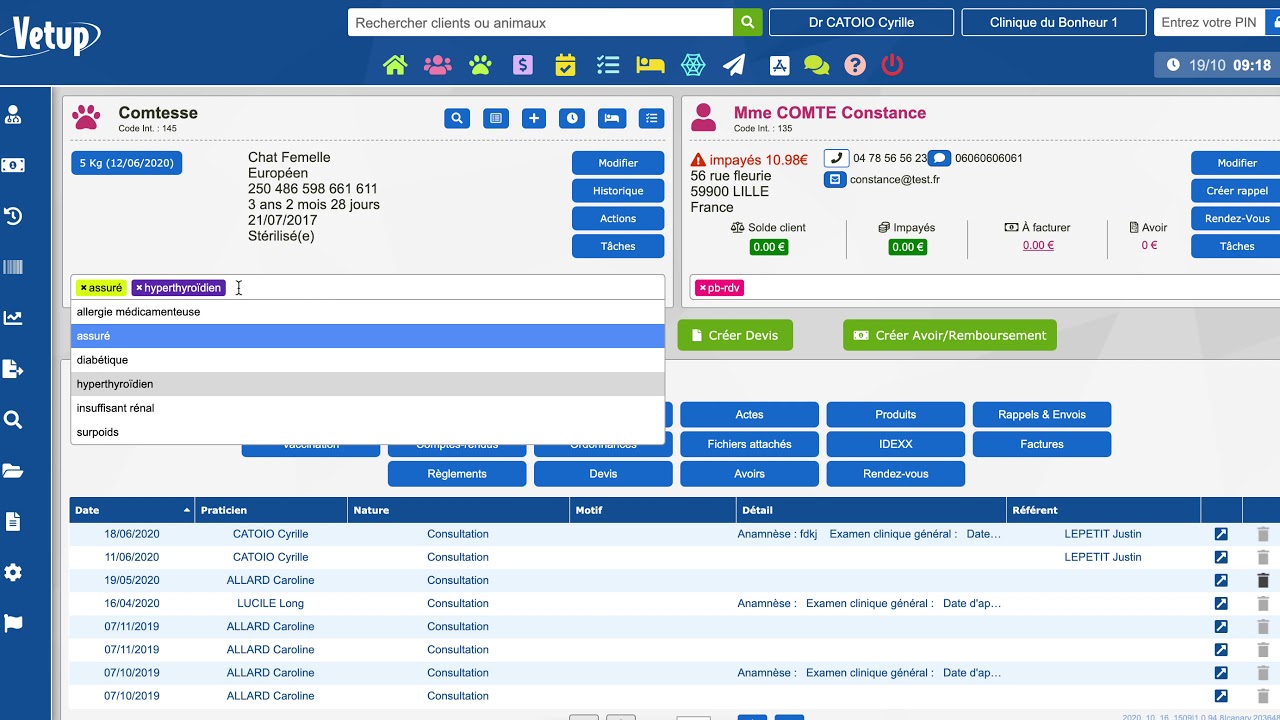The width and height of the screenshot is (1280, 720).
Task: Open statistics chart icon in sidebar
Action: click(13, 318)
